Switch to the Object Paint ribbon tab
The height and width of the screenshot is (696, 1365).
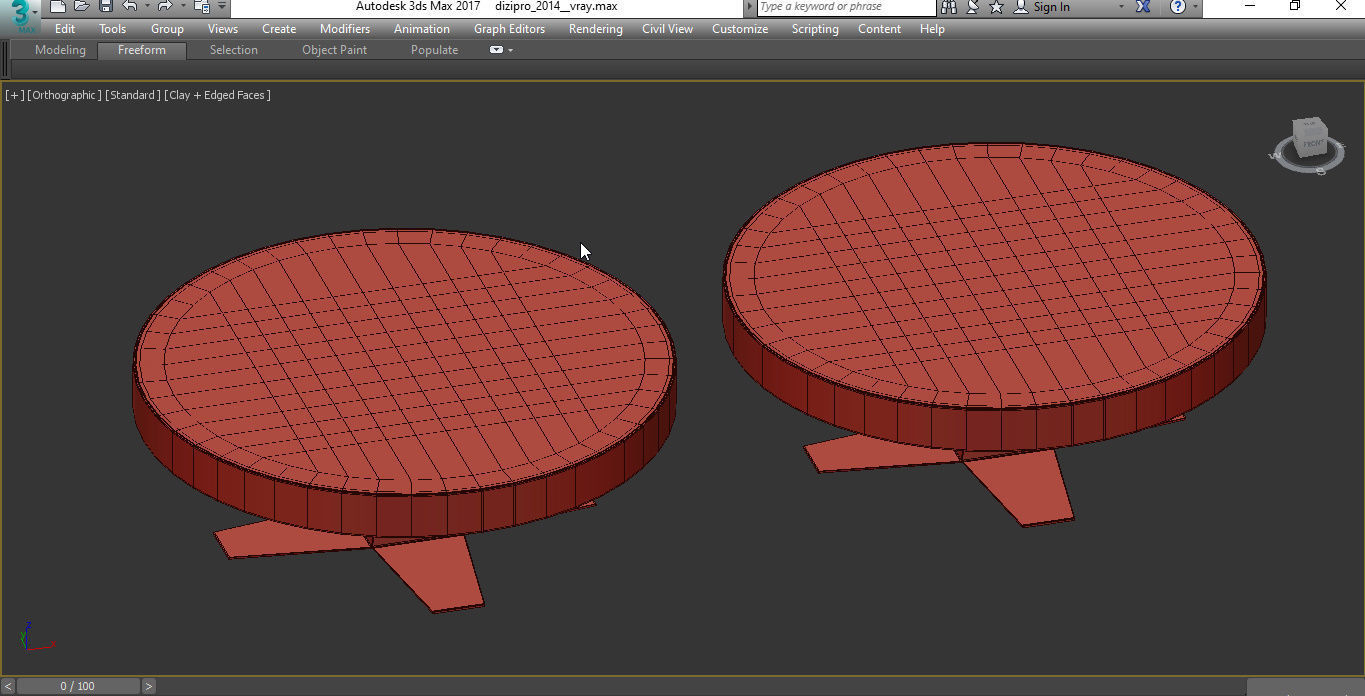[x=335, y=50]
